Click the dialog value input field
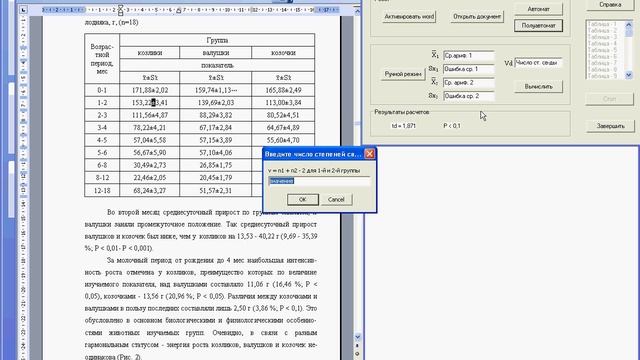Viewport: 640px width, 360px height. pyautogui.click(x=319, y=181)
